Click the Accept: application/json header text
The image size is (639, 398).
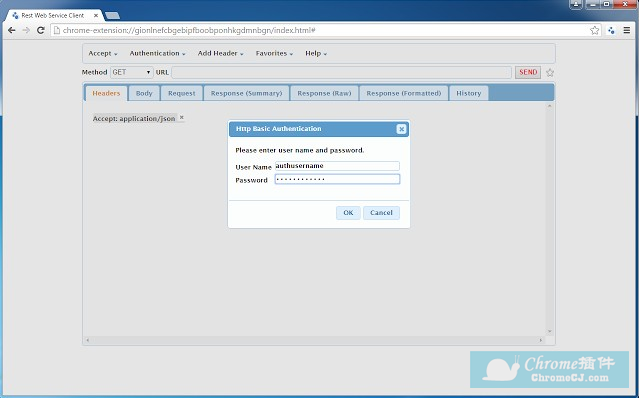[x=134, y=119]
